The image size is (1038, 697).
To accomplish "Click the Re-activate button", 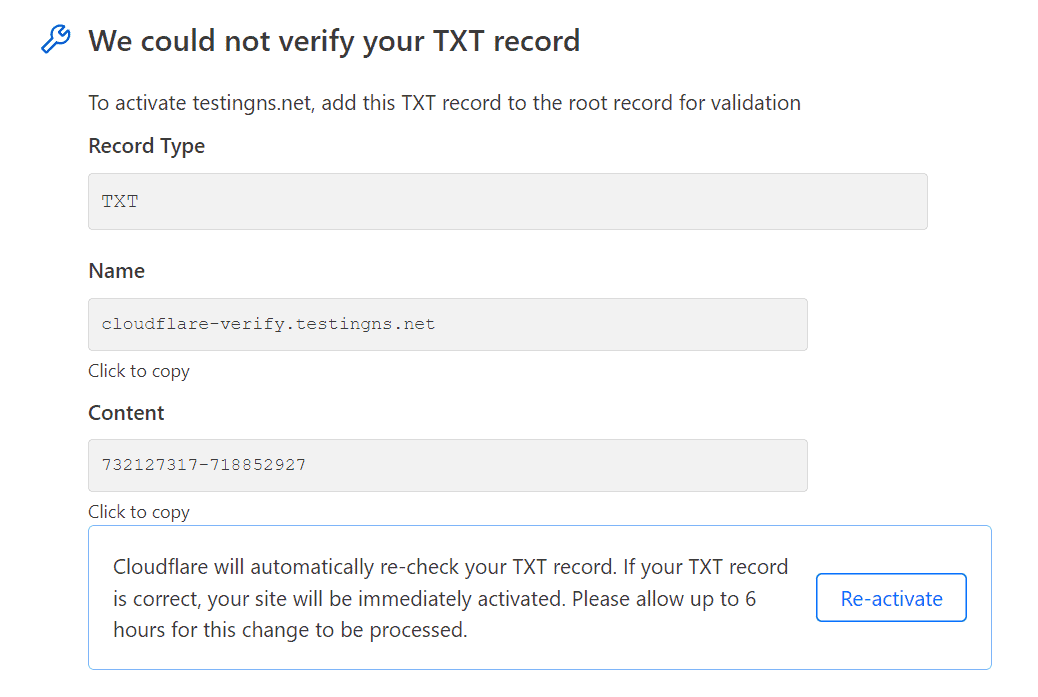I will pyautogui.click(x=891, y=598).
